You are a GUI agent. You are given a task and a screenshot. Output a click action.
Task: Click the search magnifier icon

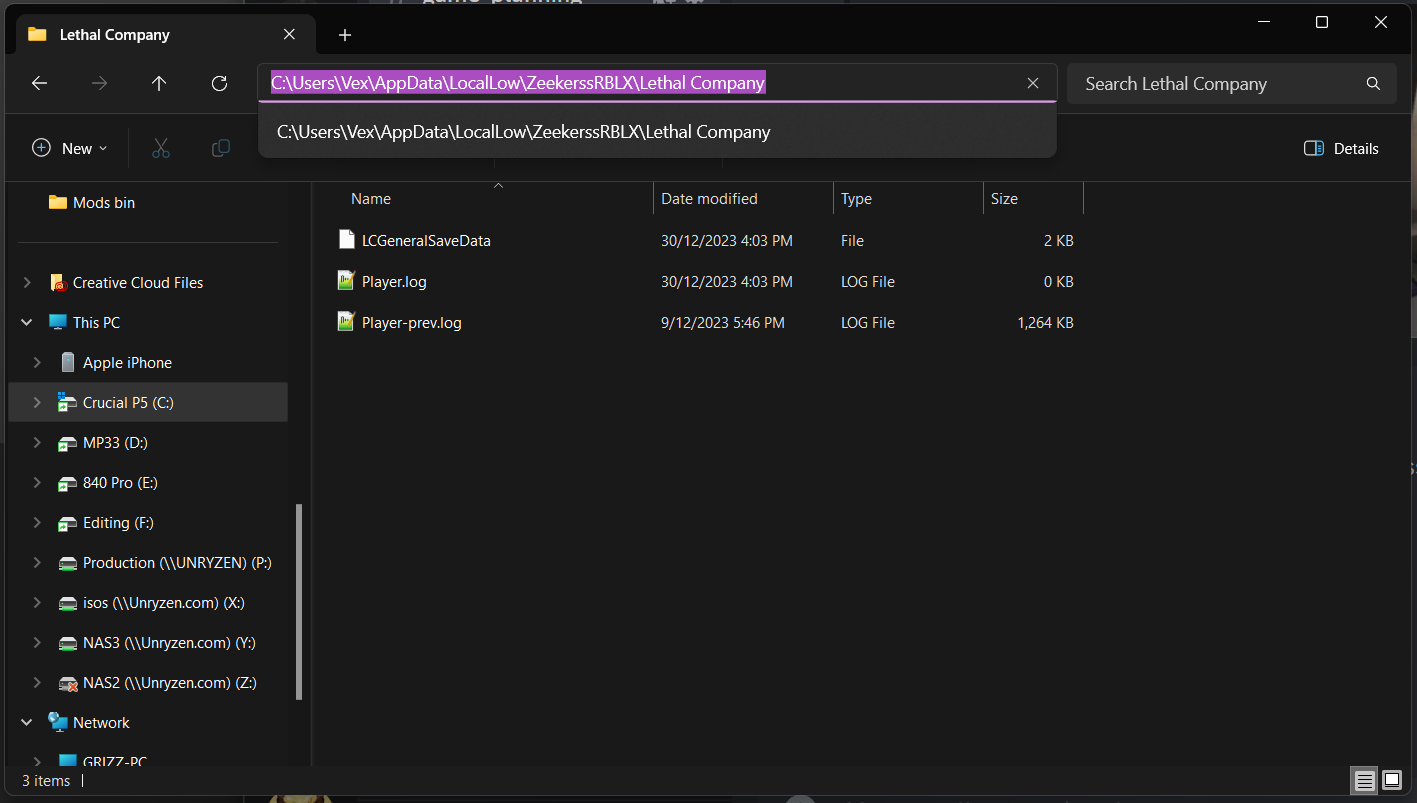(1373, 84)
